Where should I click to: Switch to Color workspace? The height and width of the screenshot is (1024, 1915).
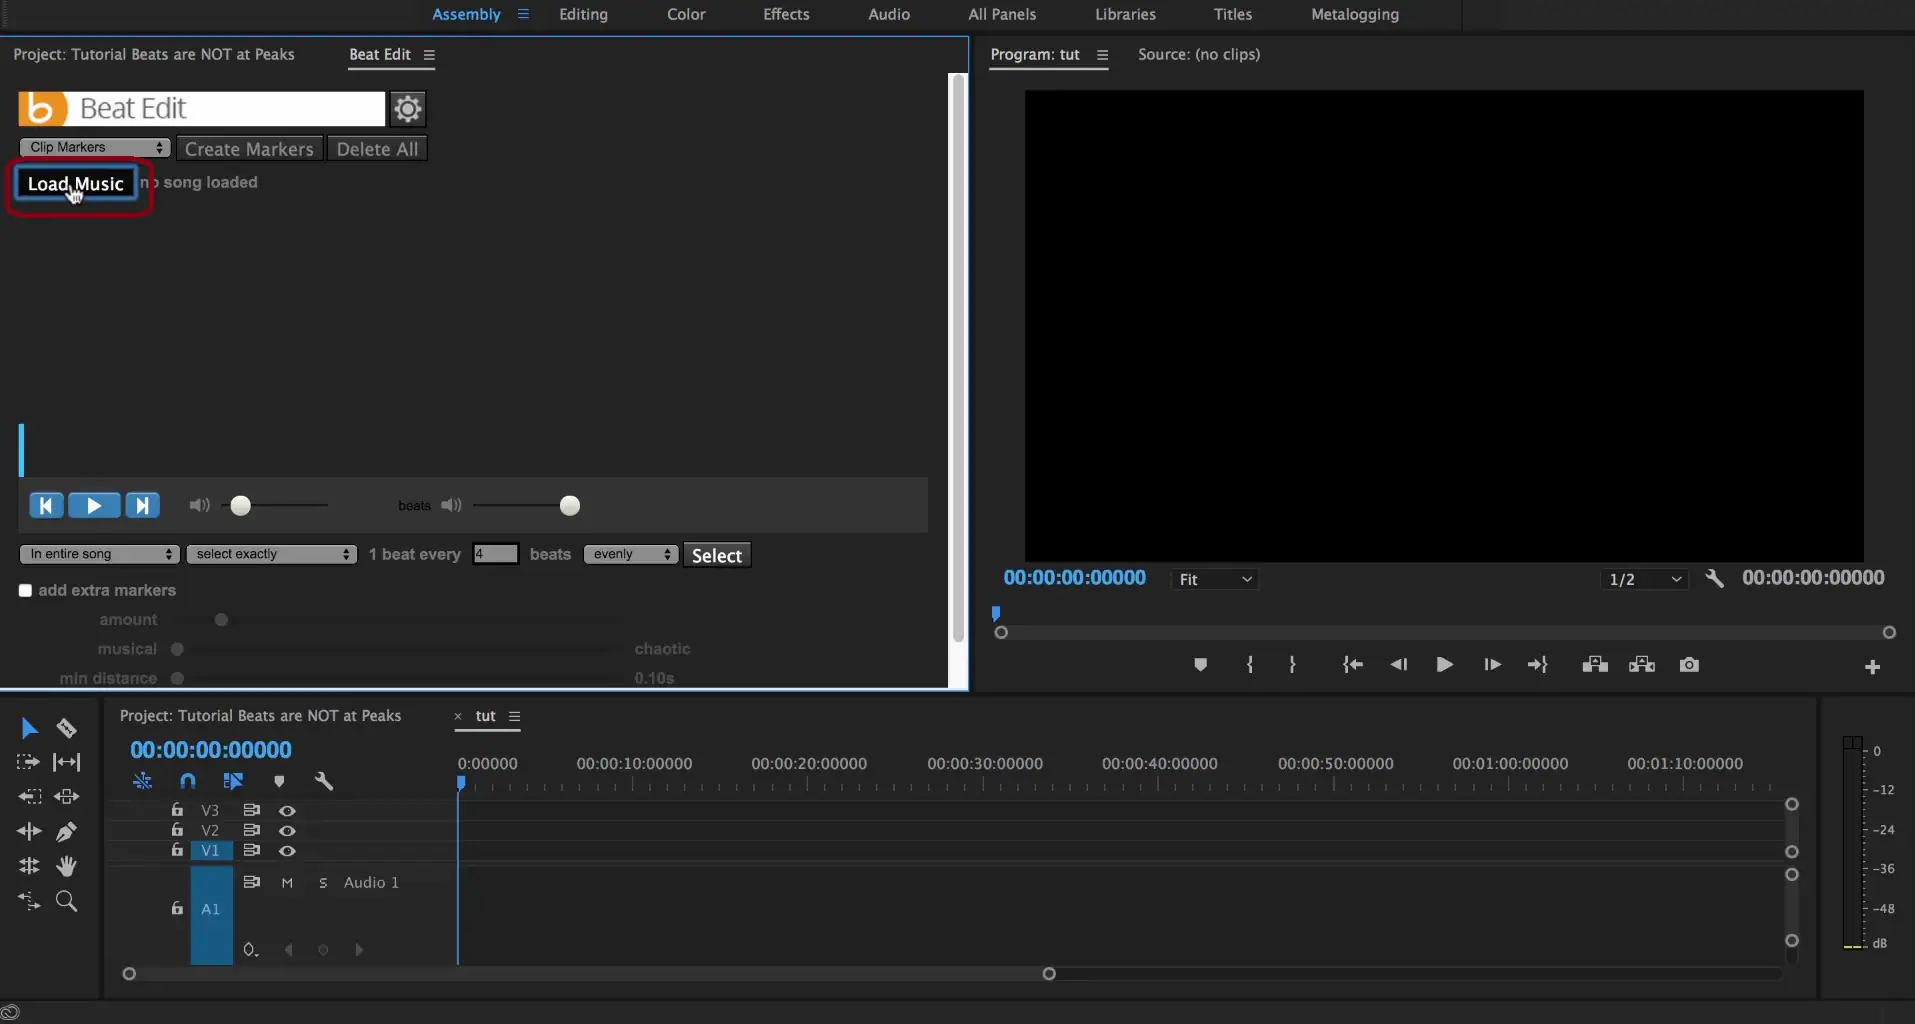pos(686,14)
